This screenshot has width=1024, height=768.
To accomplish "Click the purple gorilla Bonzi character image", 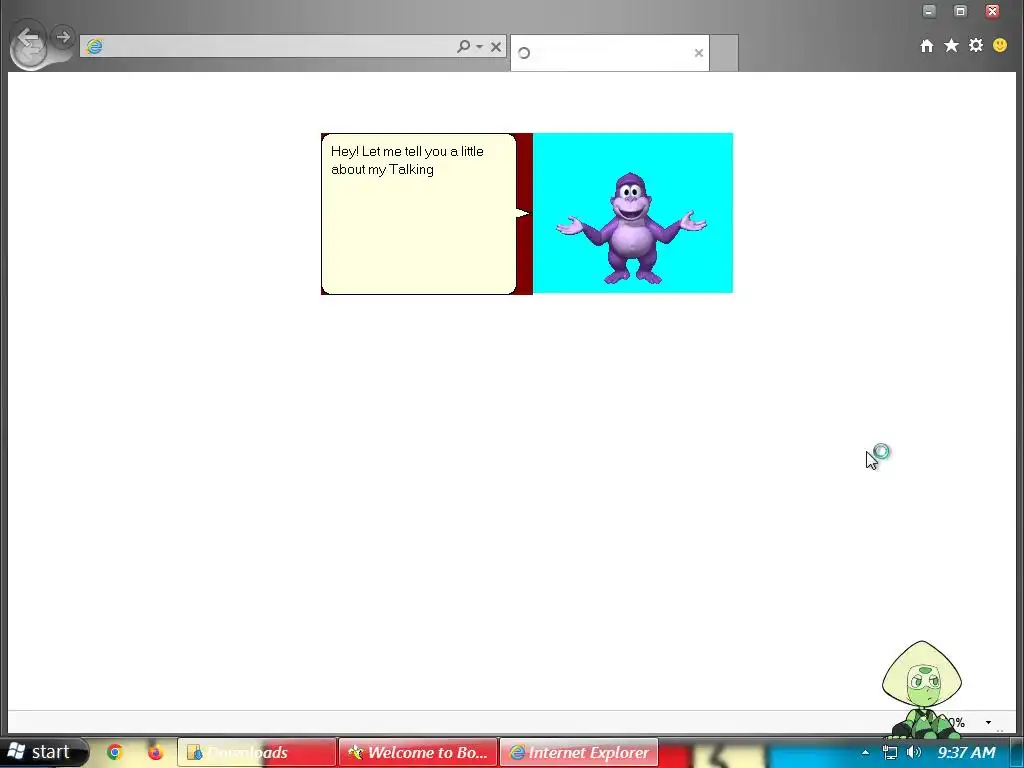I will tap(631, 228).
